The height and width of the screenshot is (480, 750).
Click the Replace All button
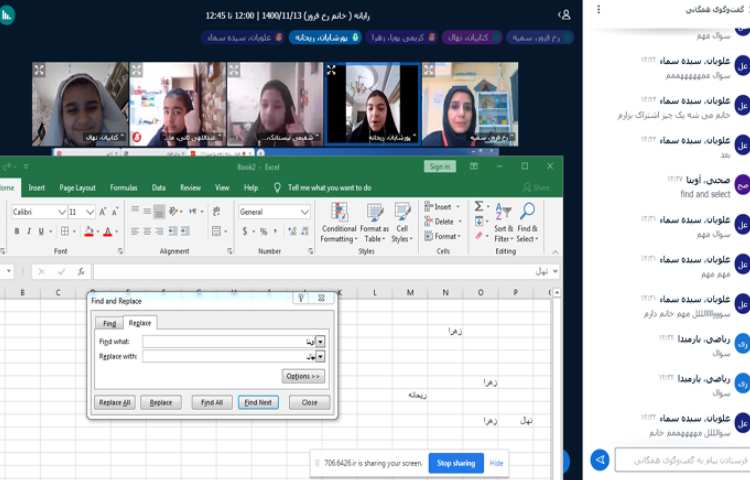point(114,402)
